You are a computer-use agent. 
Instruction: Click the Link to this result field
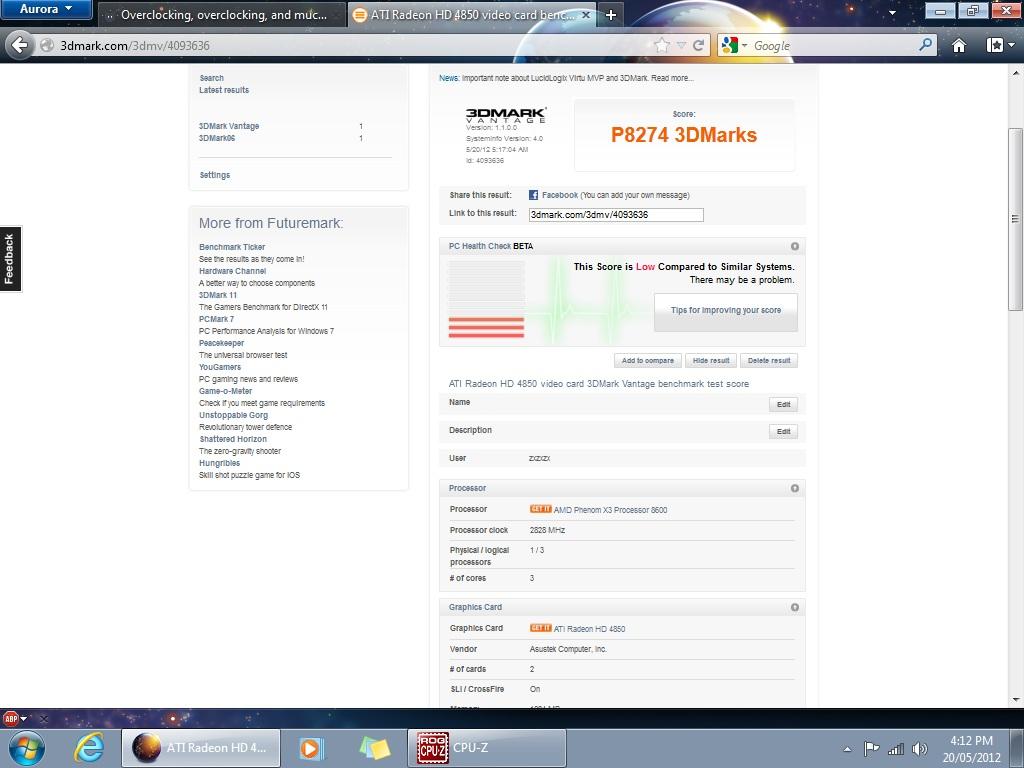coord(616,215)
